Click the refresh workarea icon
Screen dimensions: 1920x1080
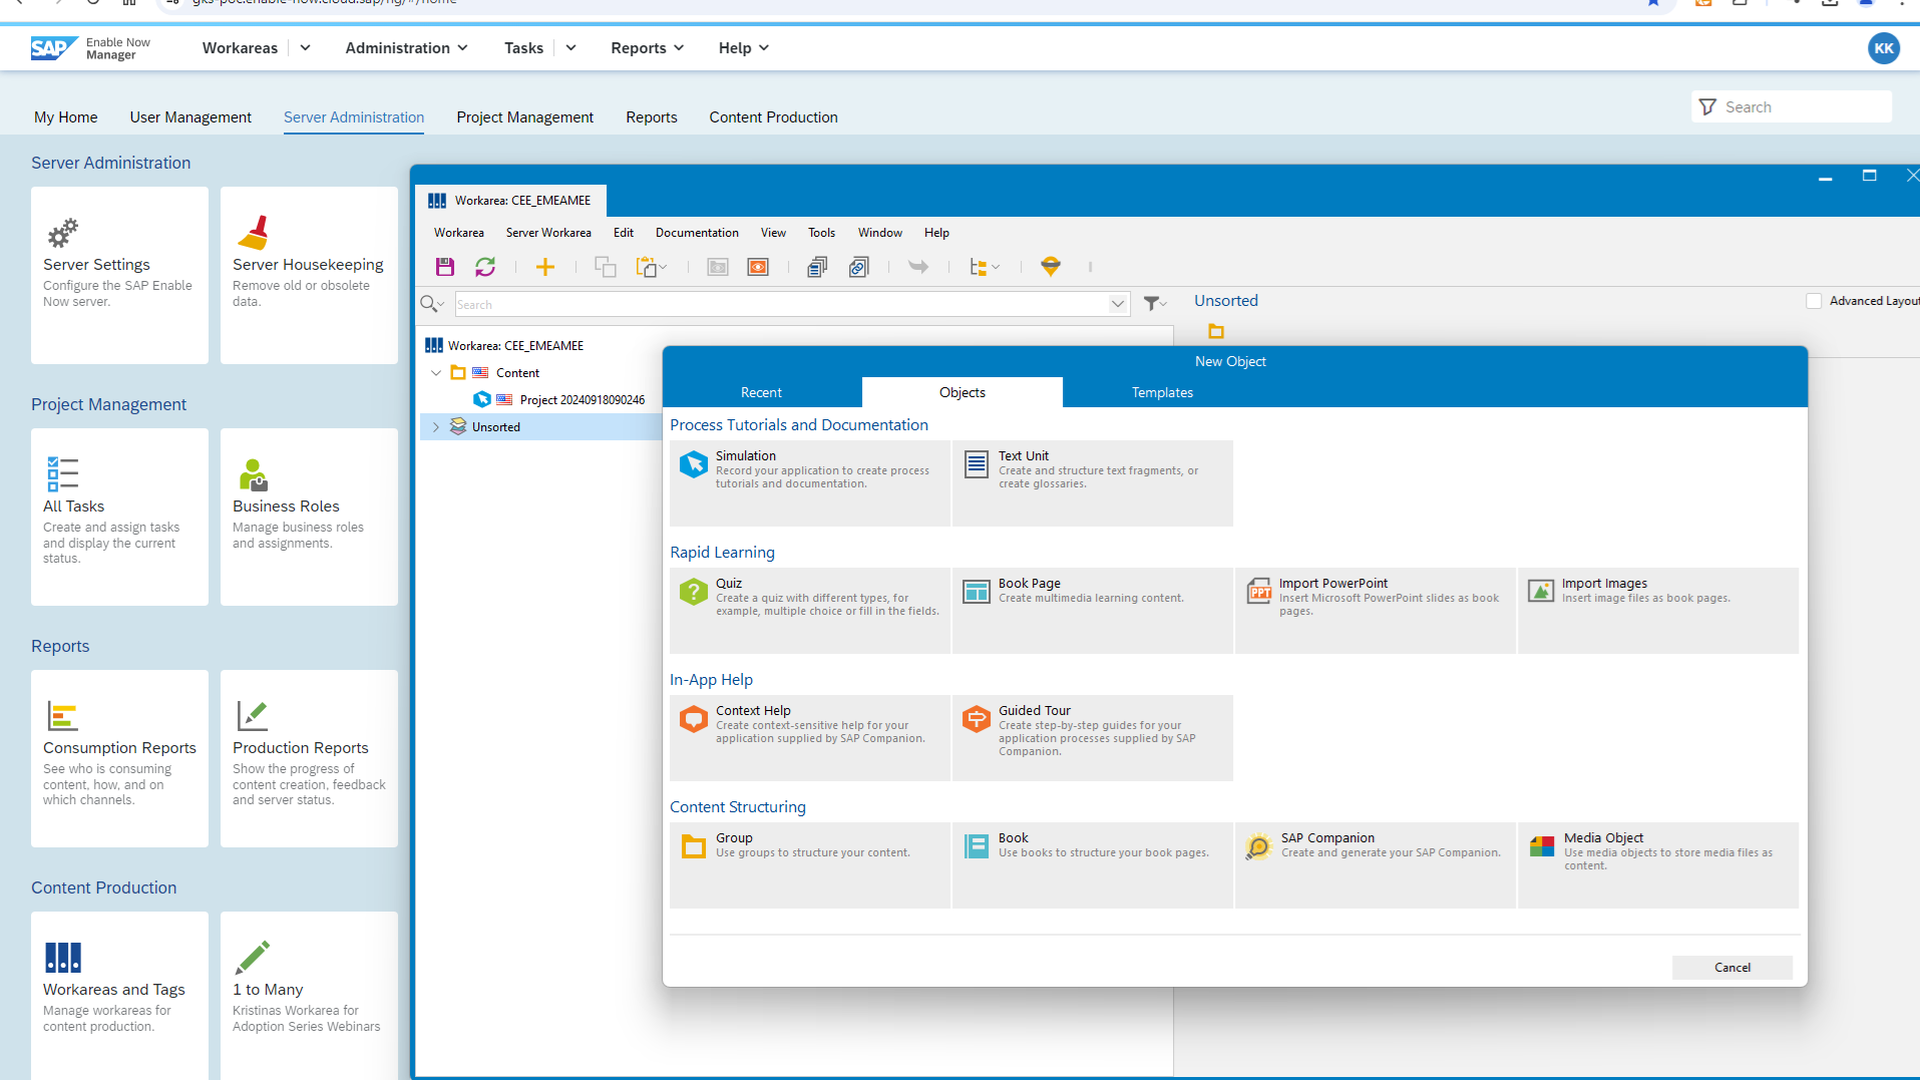click(485, 267)
